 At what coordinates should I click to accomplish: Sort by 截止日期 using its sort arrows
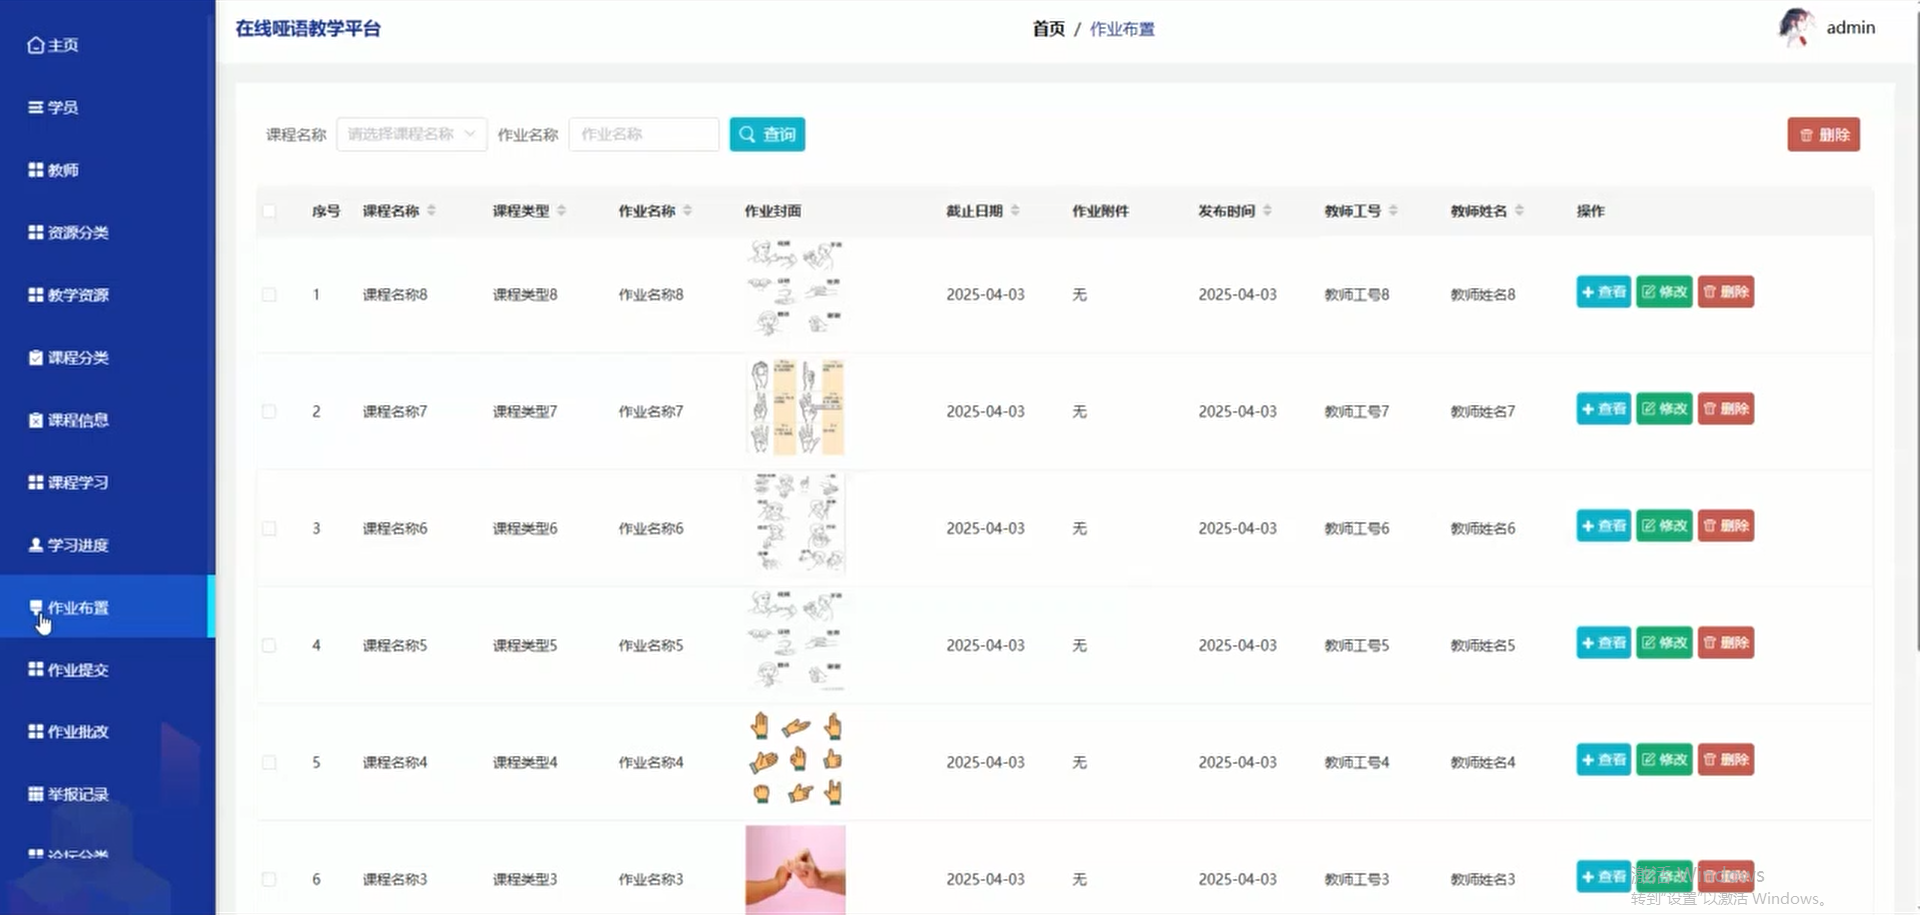(x=1017, y=210)
